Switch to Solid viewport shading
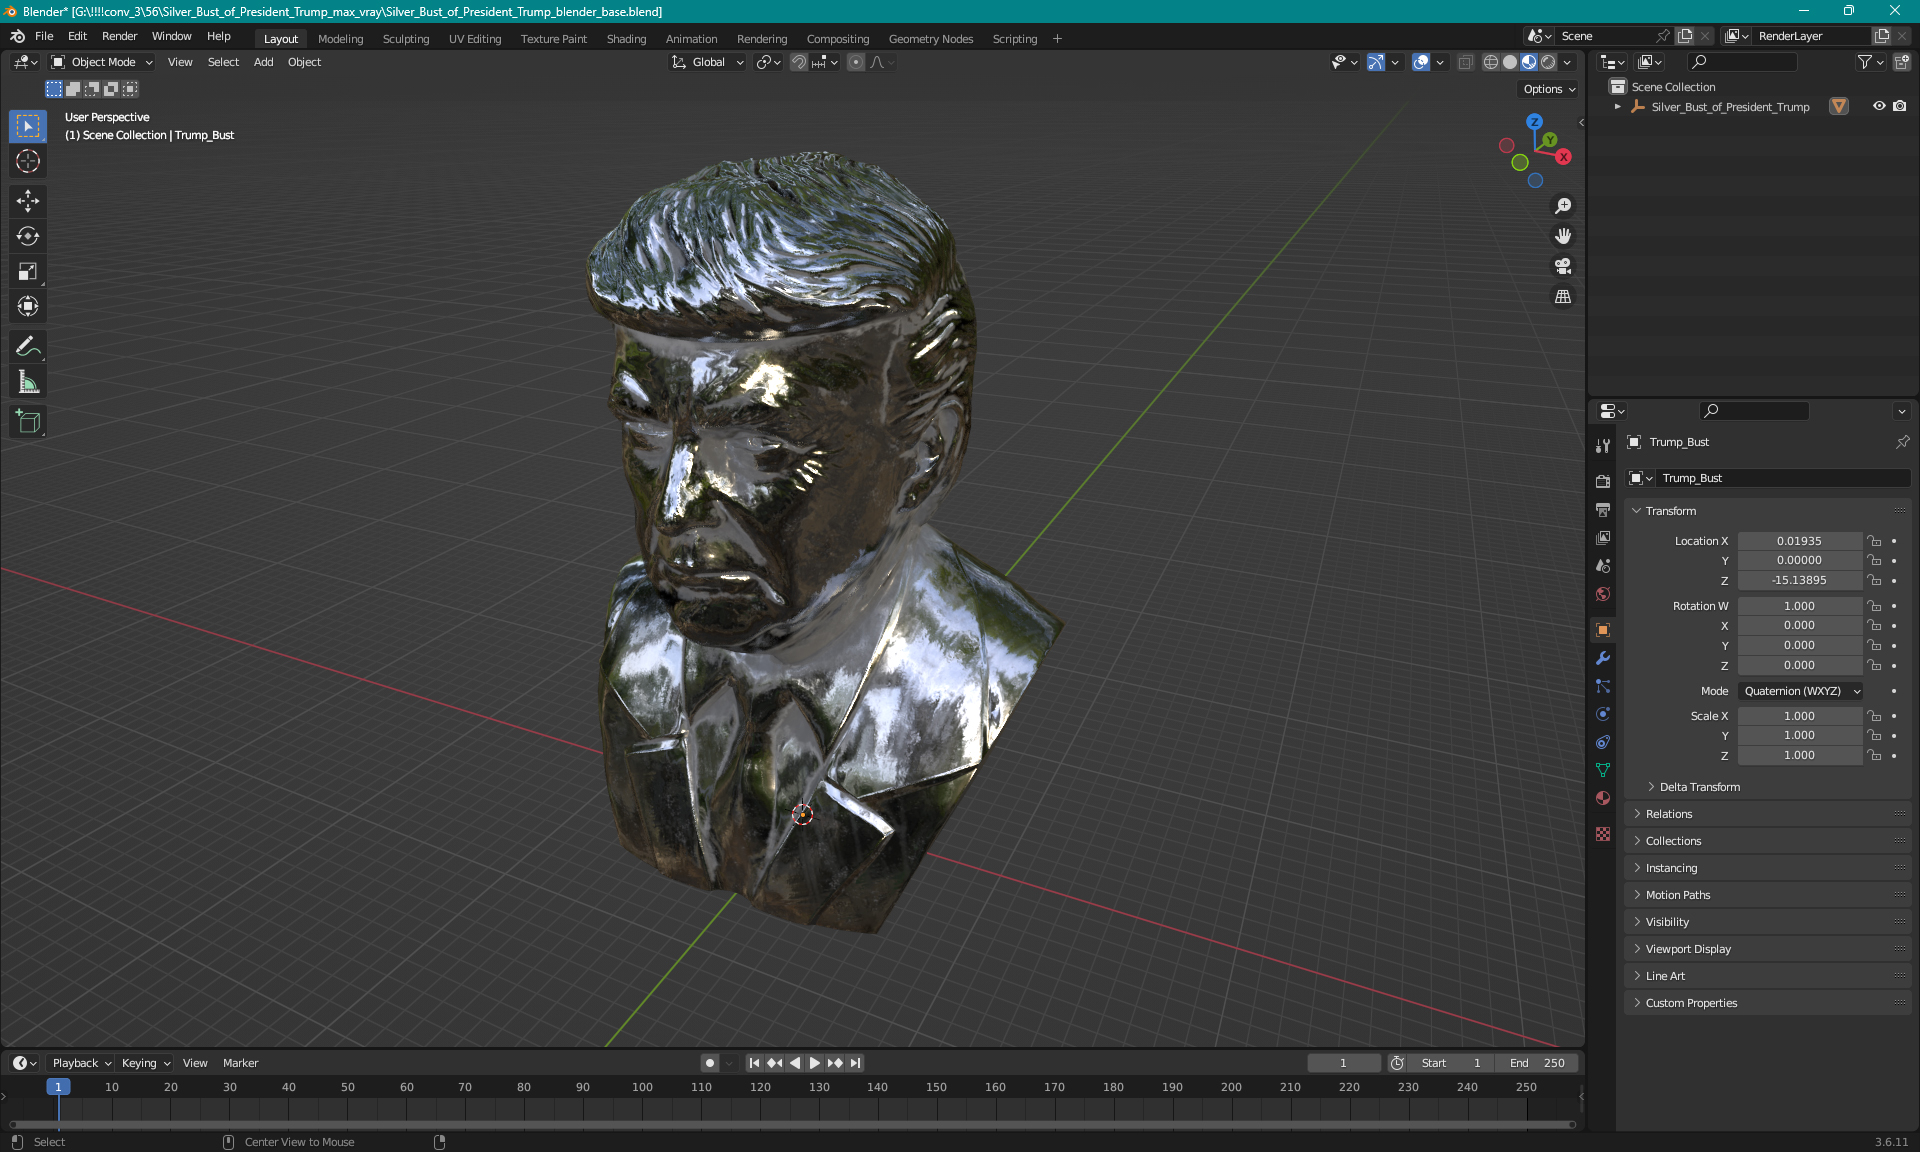The width and height of the screenshot is (1920, 1152). (1510, 62)
